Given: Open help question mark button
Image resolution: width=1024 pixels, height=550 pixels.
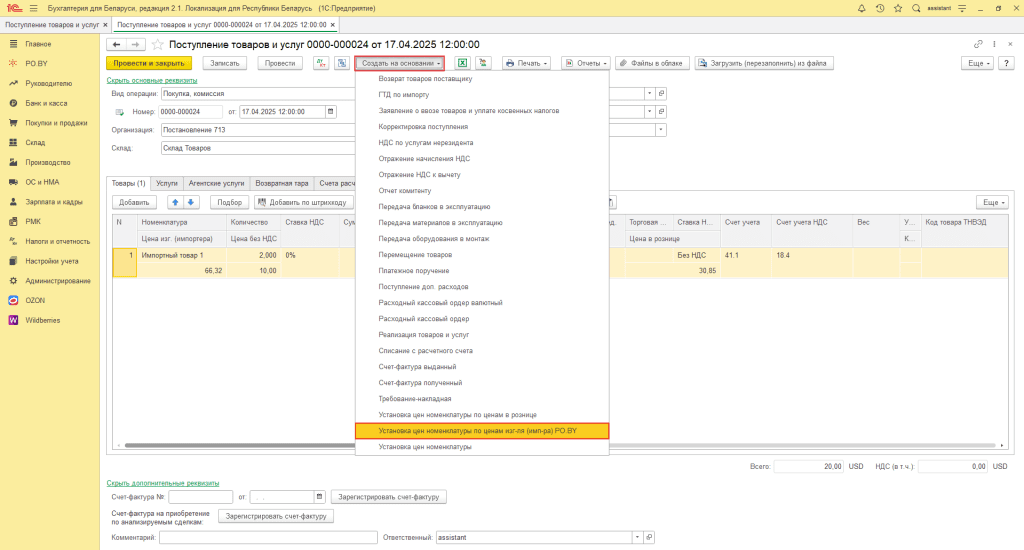Looking at the screenshot, I should 1006,63.
